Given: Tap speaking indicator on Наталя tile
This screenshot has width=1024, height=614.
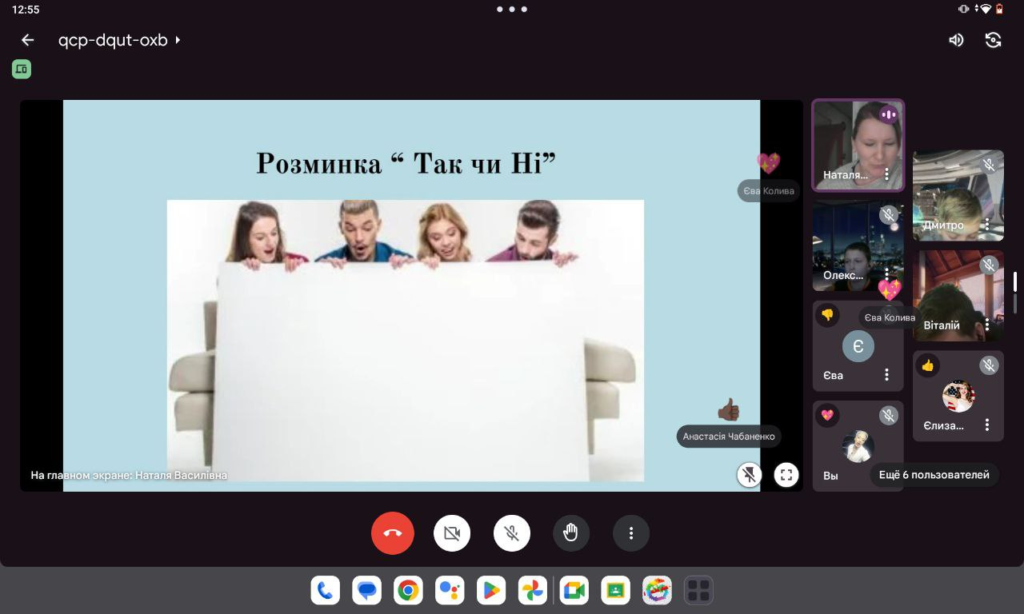Looking at the screenshot, I should pos(888,115).
